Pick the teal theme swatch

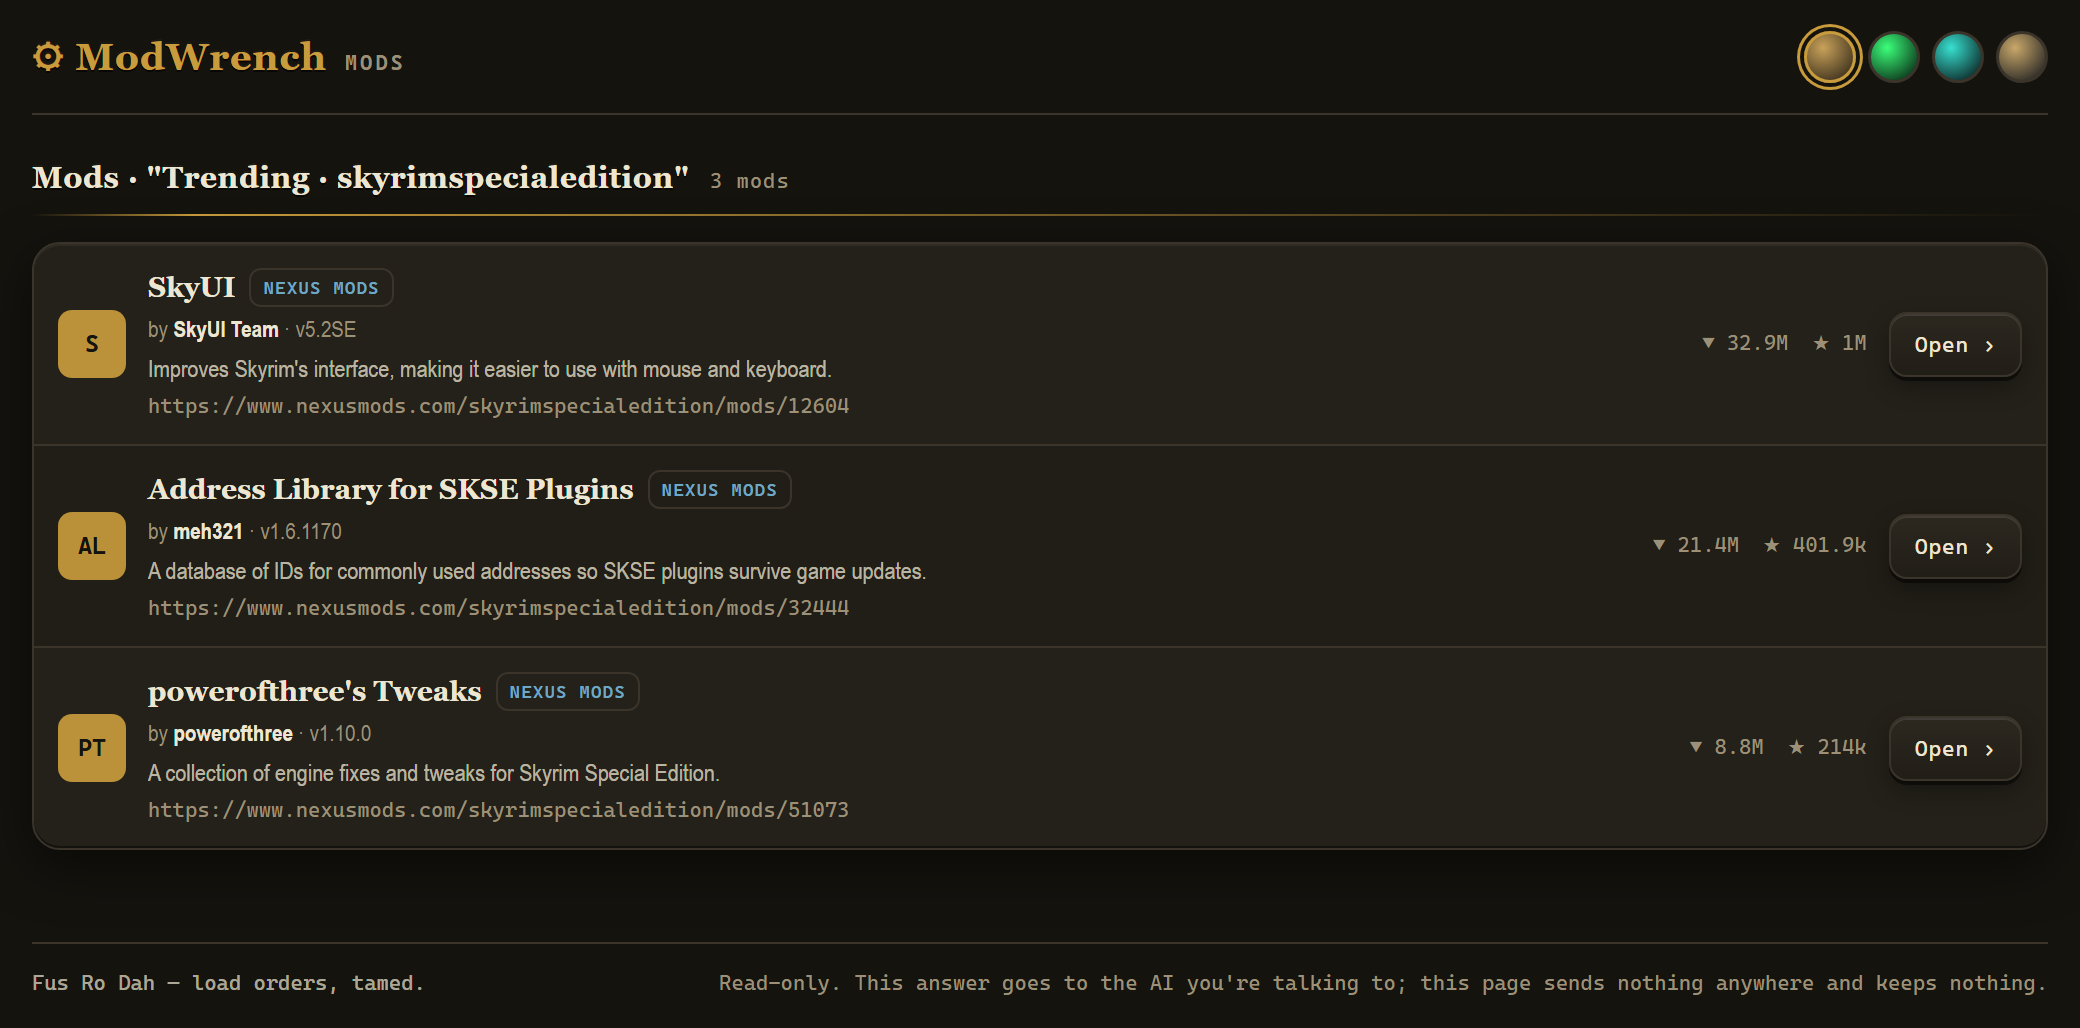point(1957,57)
